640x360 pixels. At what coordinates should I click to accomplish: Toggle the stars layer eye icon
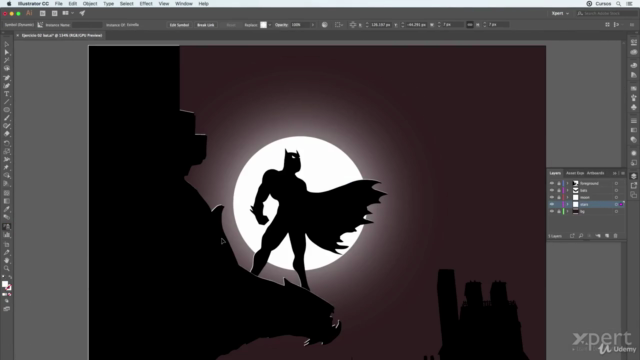(x=552, y=204)
